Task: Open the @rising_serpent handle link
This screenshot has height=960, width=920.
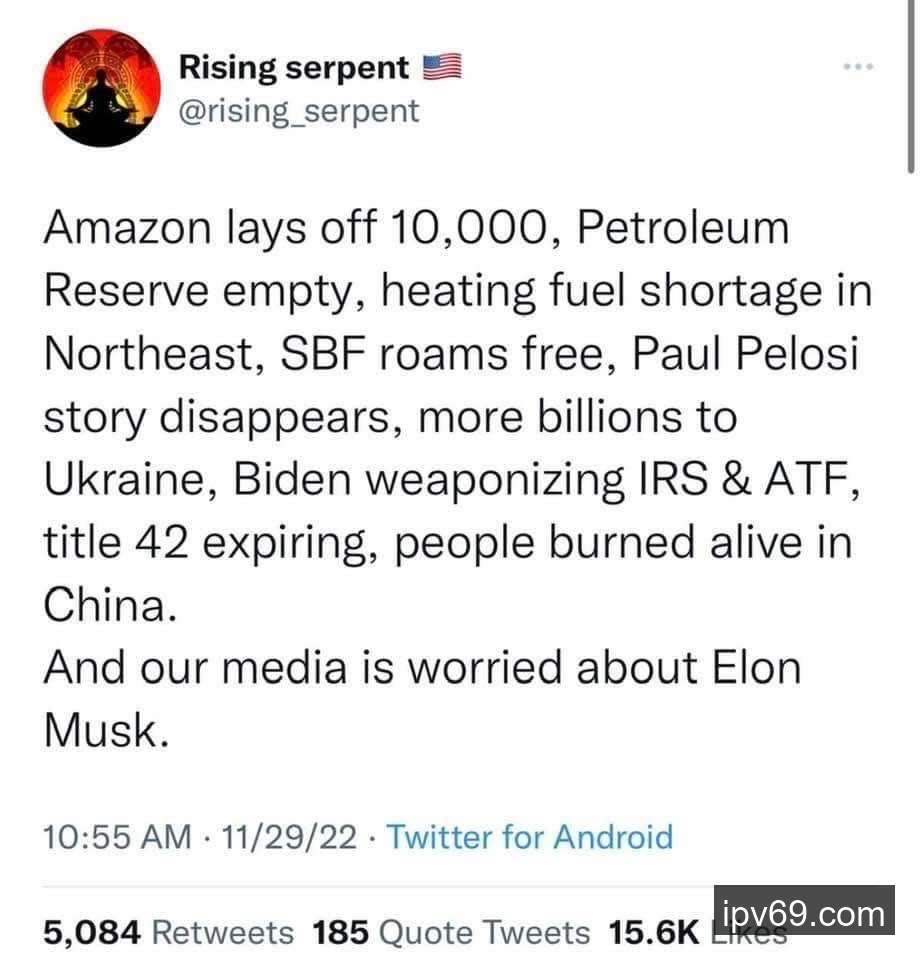Action: point(299,110)
